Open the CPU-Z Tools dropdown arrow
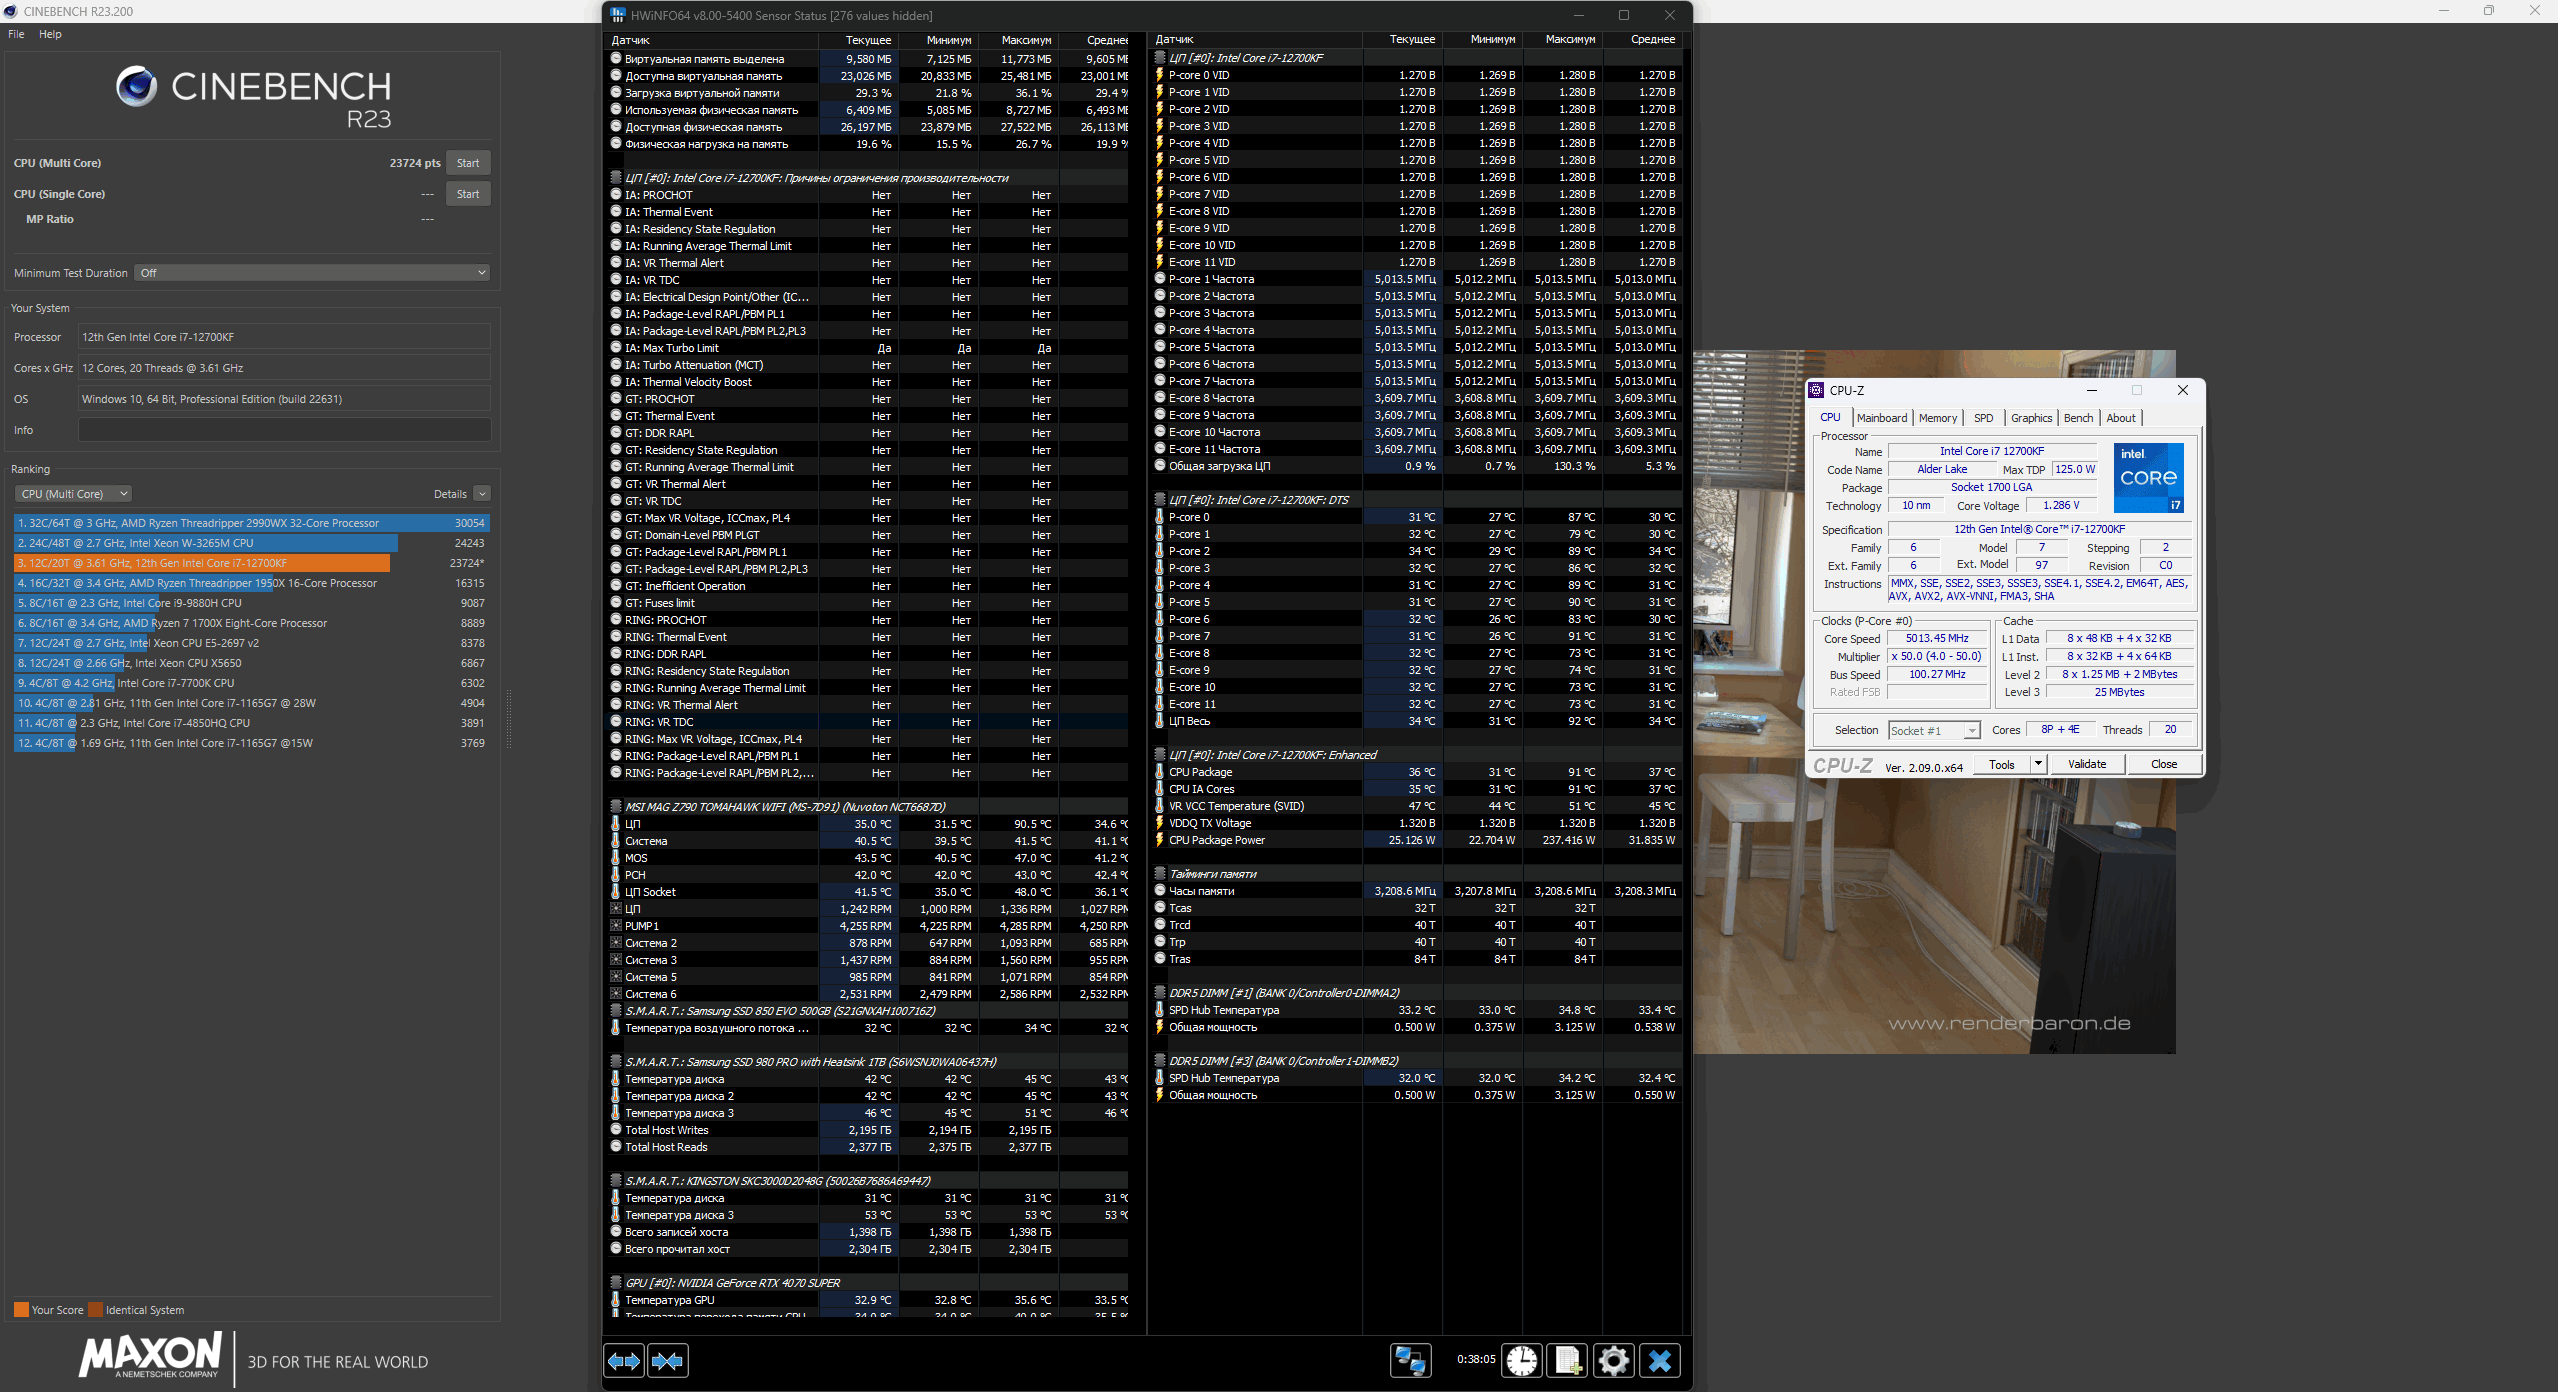Image resolution: width=2558 pixels, height=1392 pixels. tap(2037, 764)
